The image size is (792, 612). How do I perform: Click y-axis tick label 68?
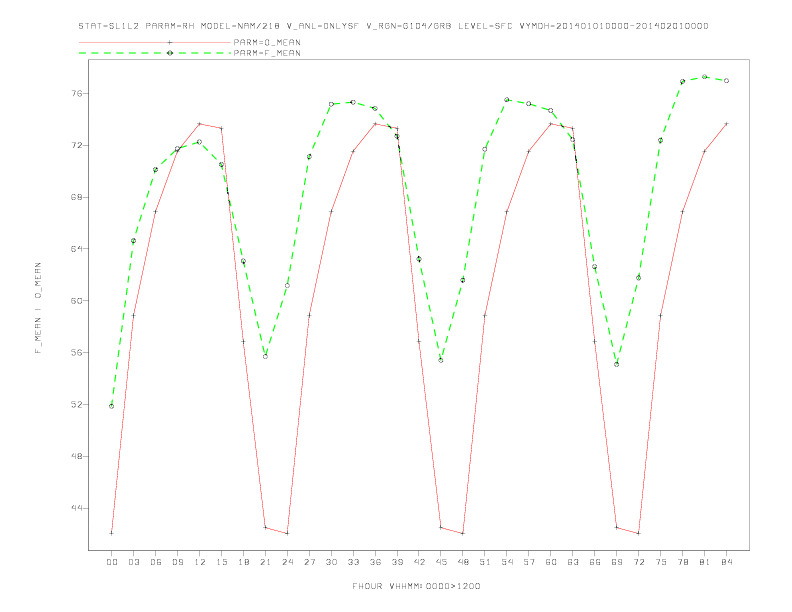[x=76, y=197]
